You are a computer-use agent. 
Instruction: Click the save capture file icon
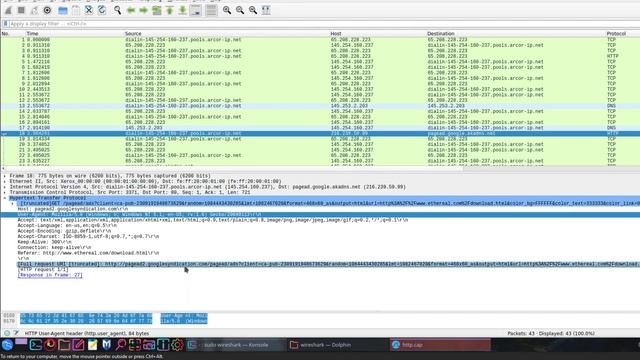click(x=76, y=10)
